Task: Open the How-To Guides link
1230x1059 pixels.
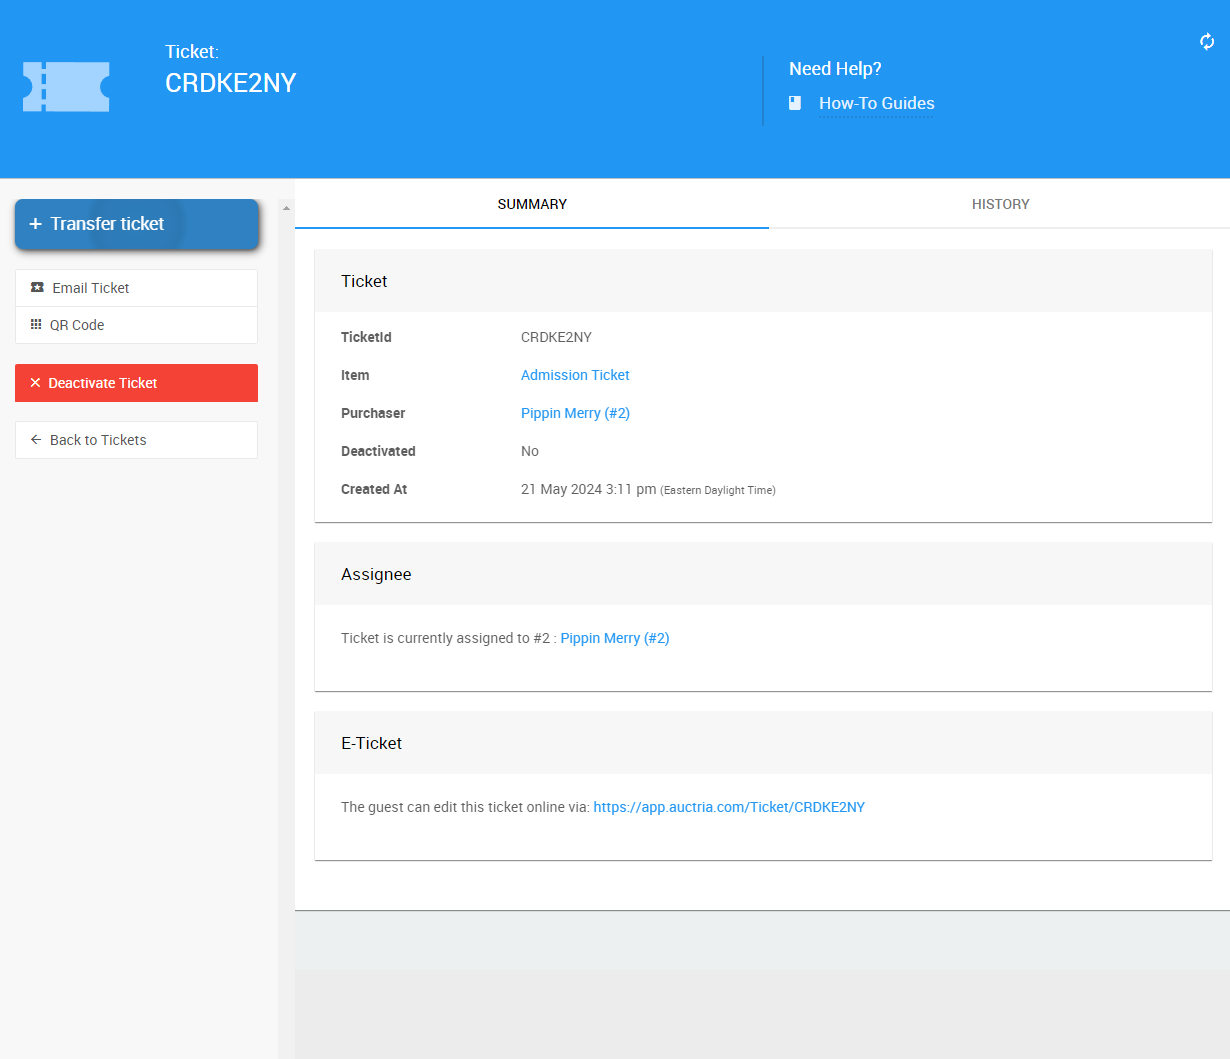Action: click(x=876, y=103)
